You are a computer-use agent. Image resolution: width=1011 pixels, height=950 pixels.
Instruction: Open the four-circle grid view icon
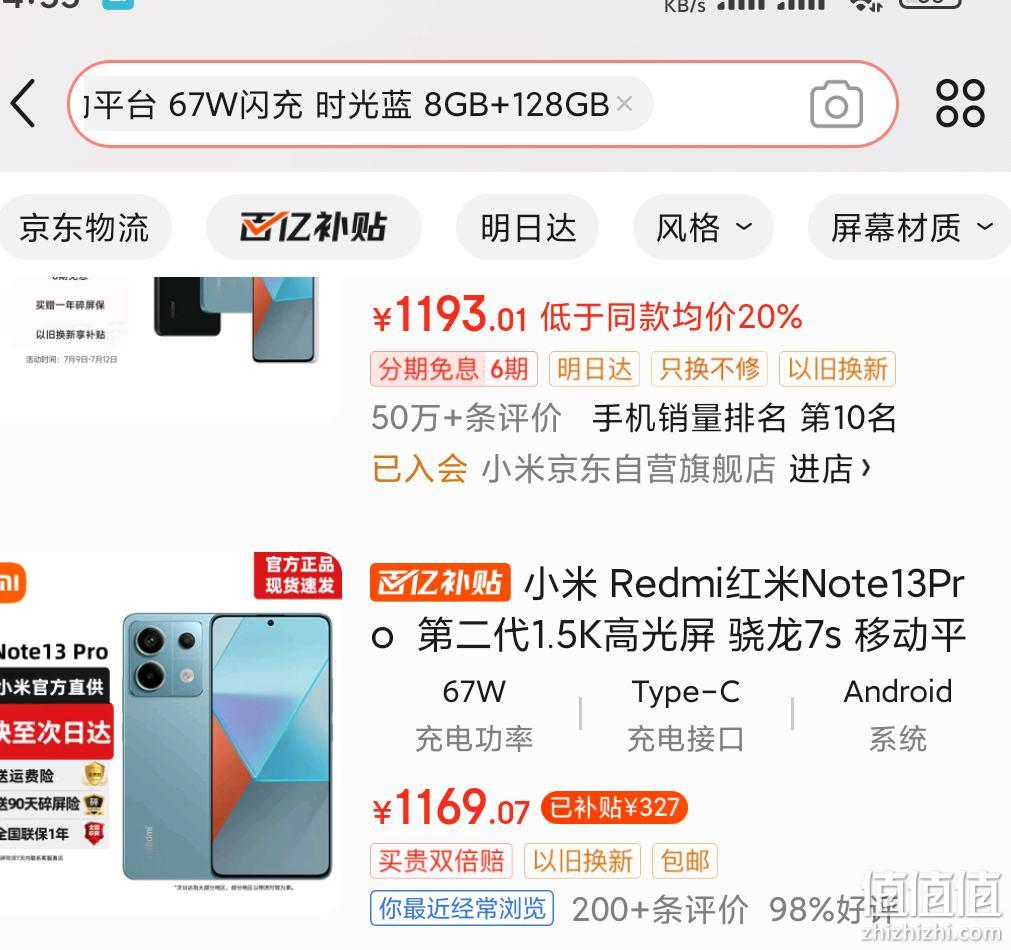pyautogui.click(x=960, y=103)
